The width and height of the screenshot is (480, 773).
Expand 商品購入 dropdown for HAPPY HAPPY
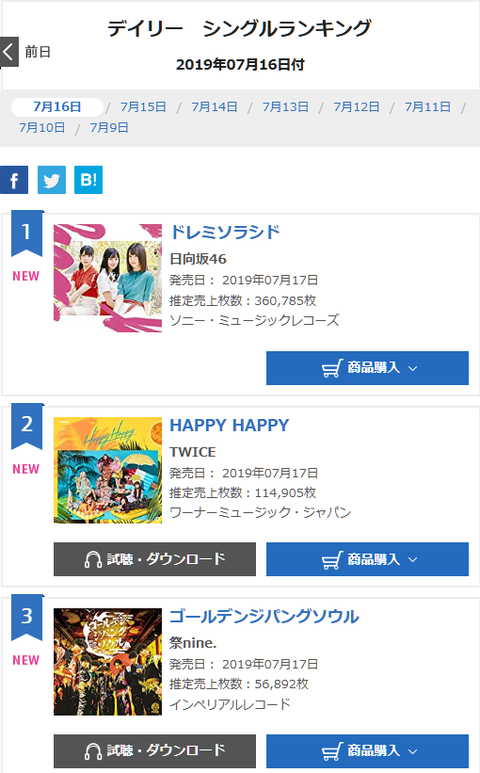coord(367,559)
